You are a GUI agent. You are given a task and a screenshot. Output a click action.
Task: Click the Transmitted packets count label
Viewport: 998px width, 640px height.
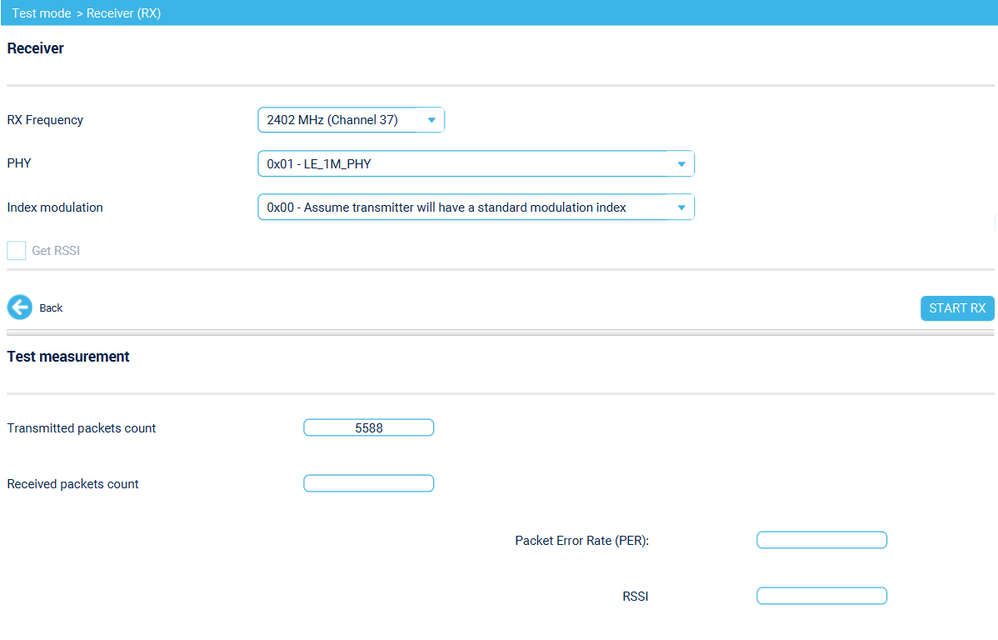tap(81, 428)
